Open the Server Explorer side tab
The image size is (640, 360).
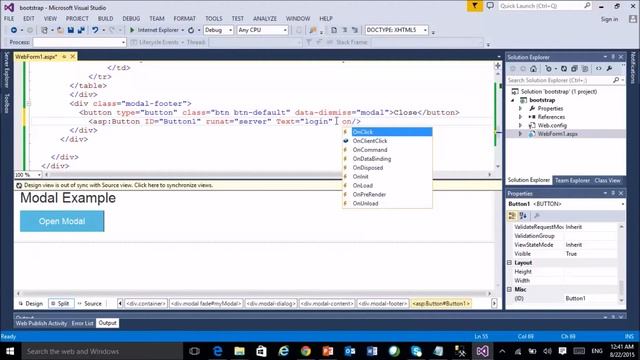pyautogui.click(x=7, y=70)
